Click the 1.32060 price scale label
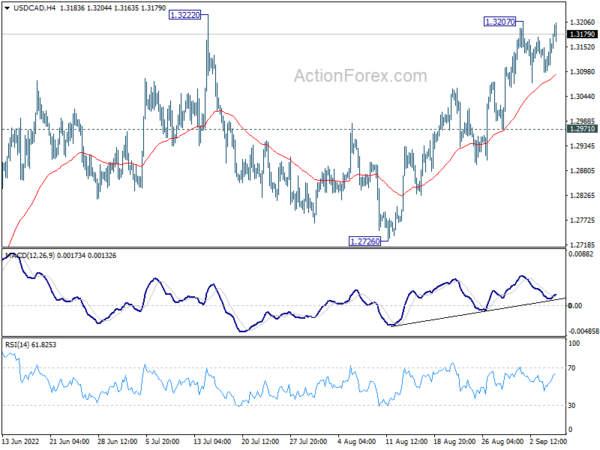The width and height of the screenshot is (600, 450). pyautogui.click(x=582, y=22)
